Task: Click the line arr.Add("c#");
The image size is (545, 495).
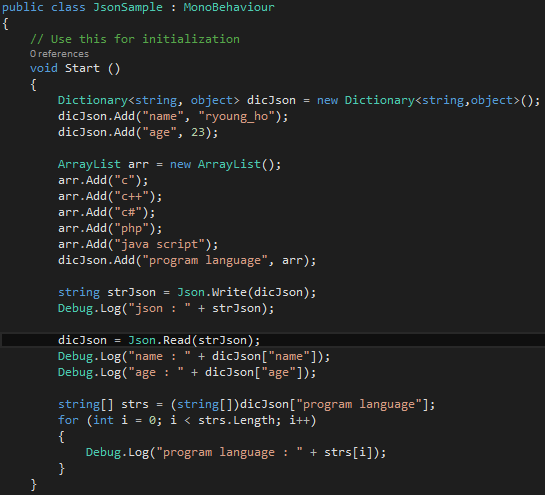Action: [106, 212]
